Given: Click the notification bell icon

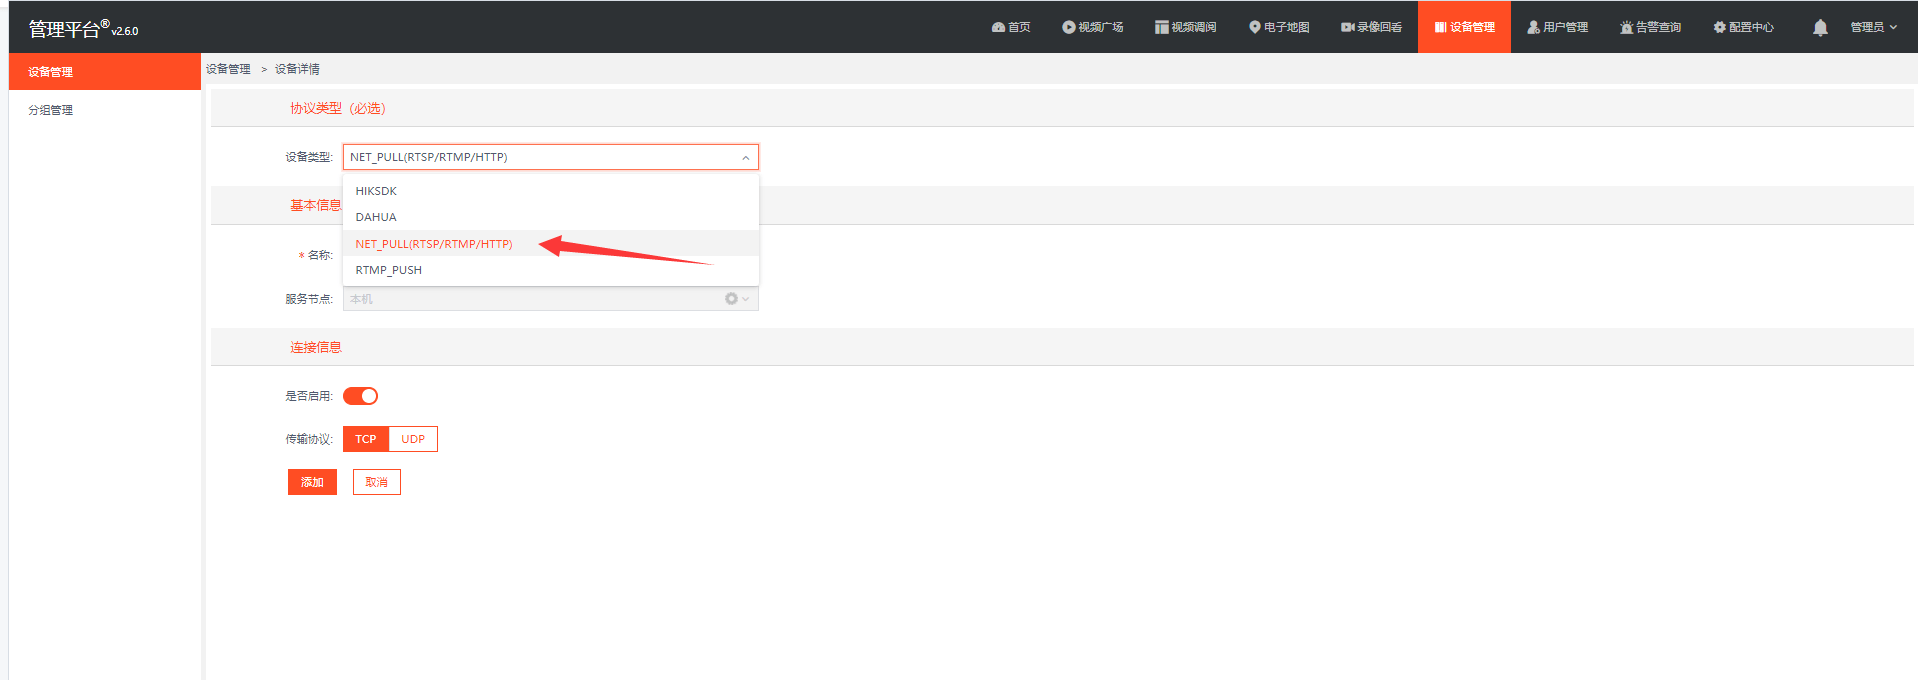Looking at the screenshot, I should coord(1820,28).
